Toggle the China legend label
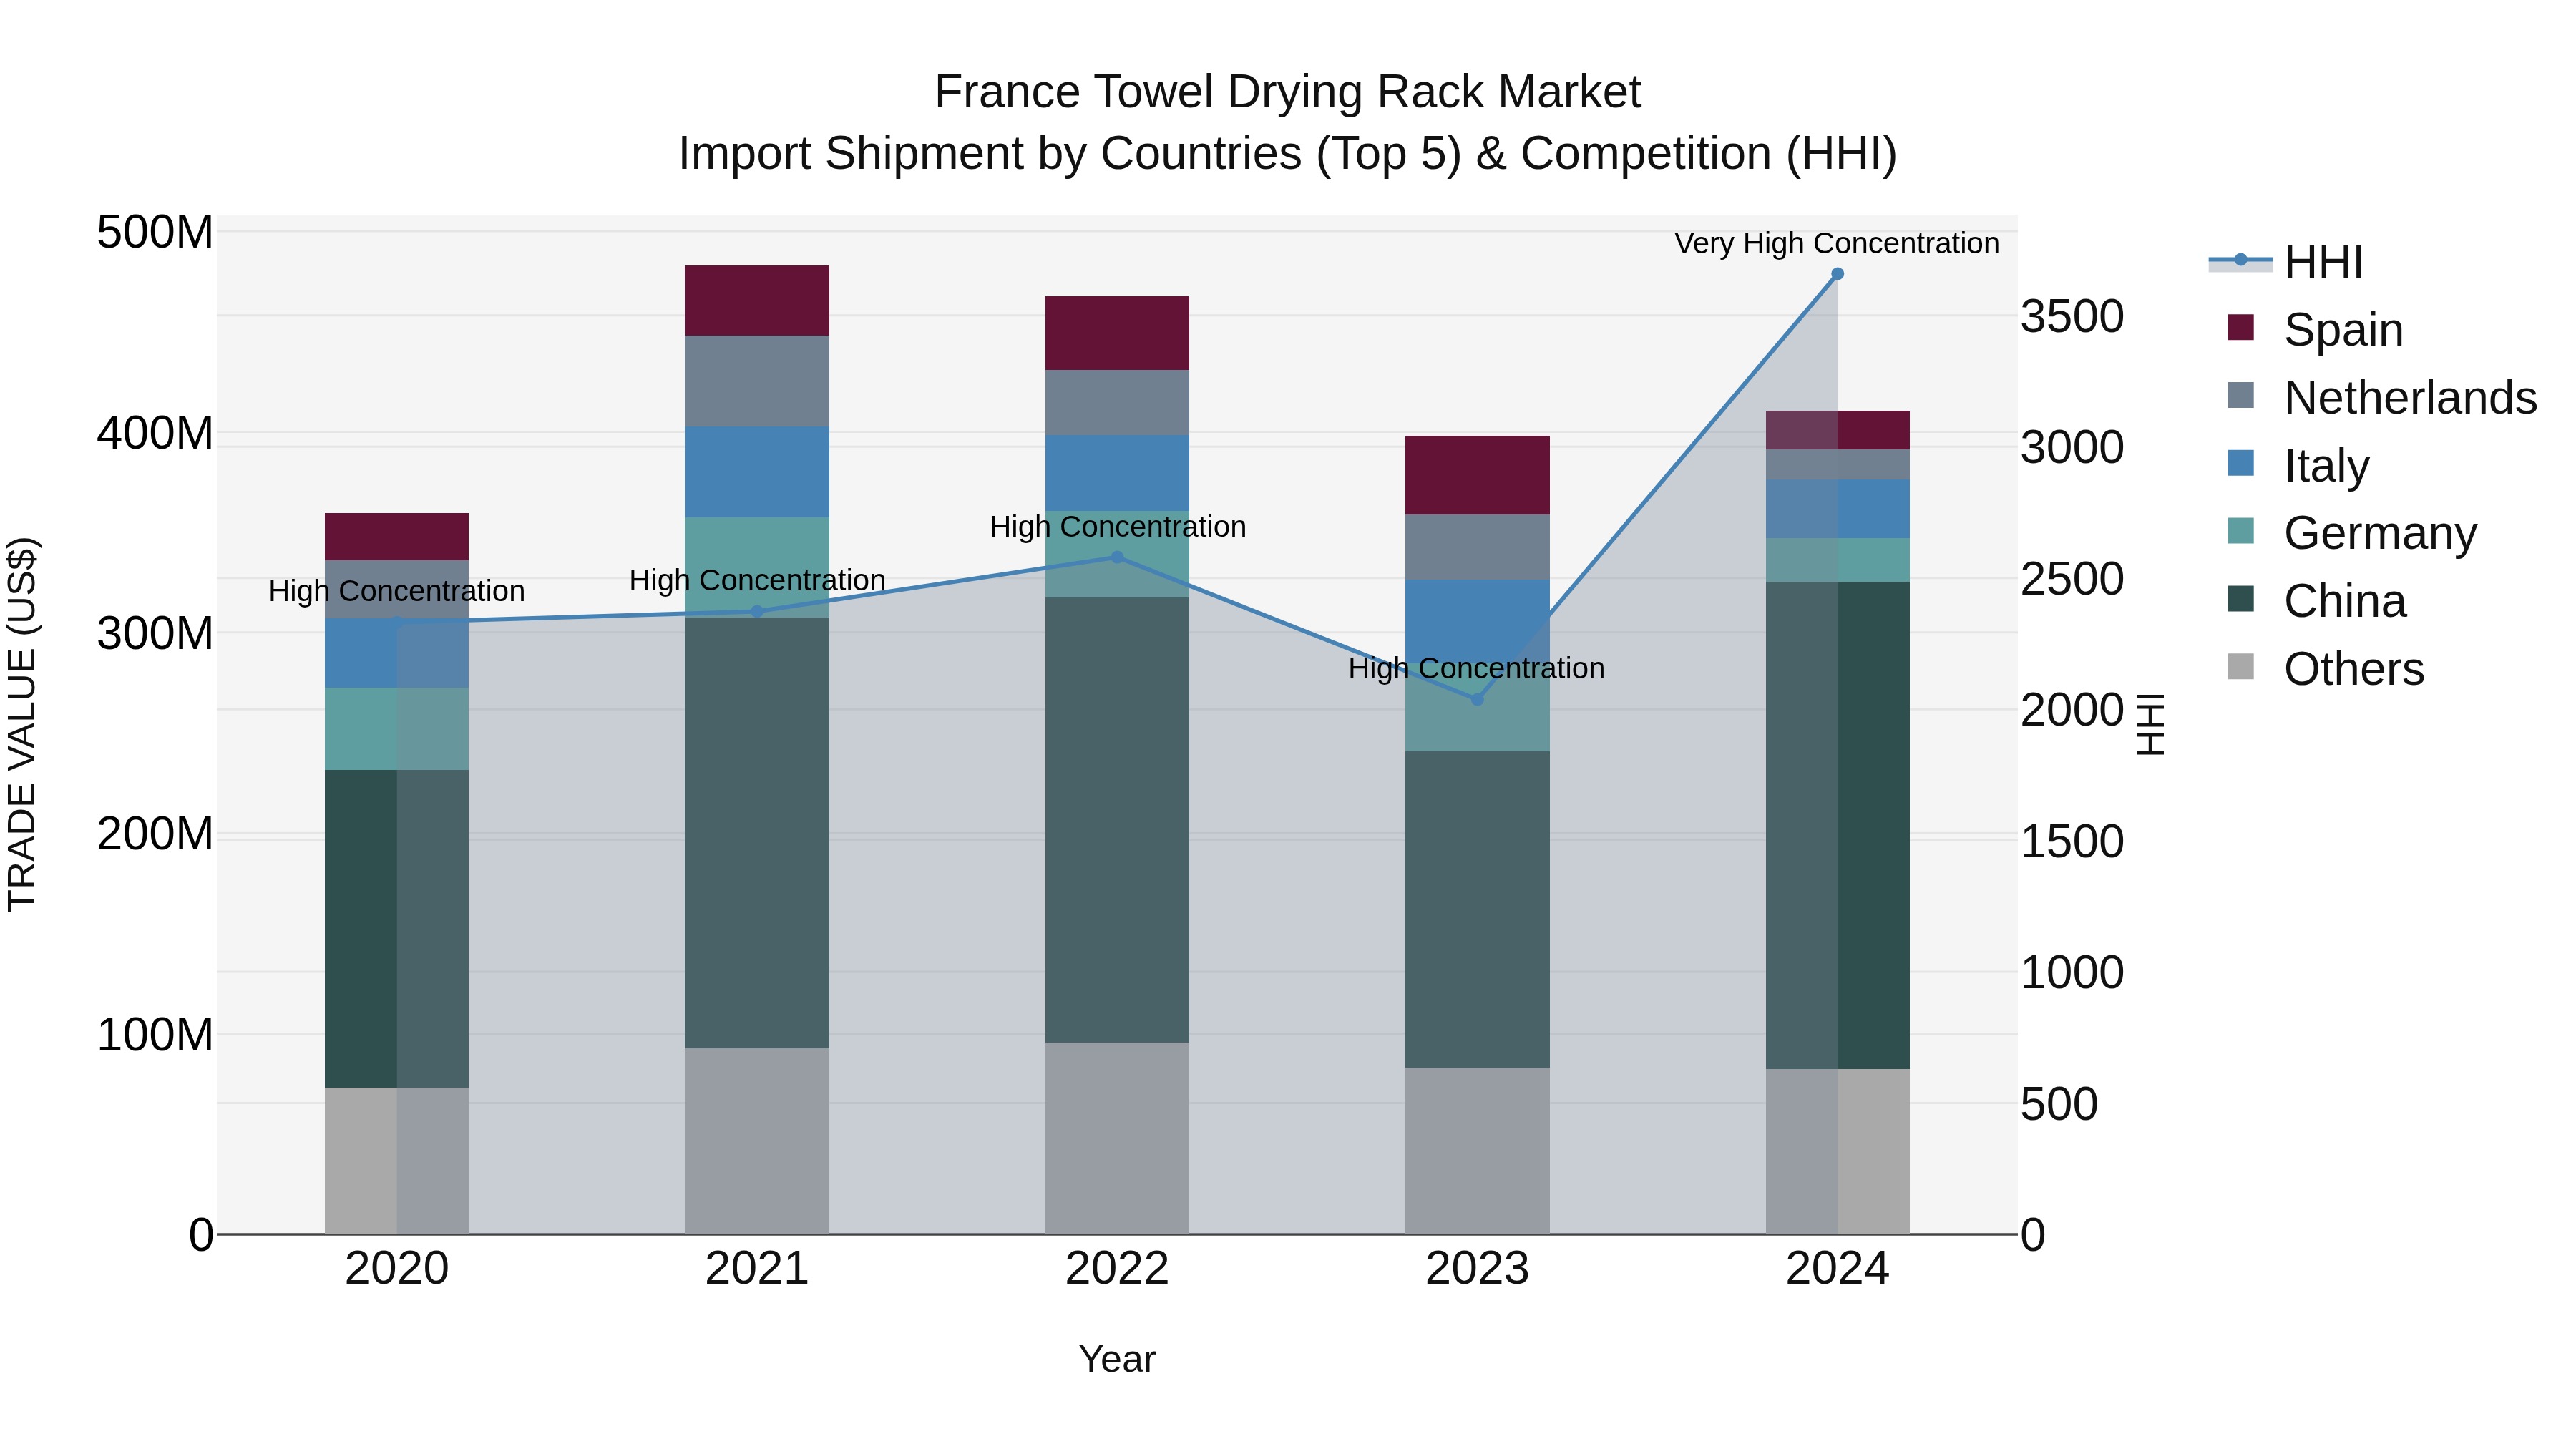Screen dimensions: 2576x1449 pyautogui.click(x=2345, y=601)
